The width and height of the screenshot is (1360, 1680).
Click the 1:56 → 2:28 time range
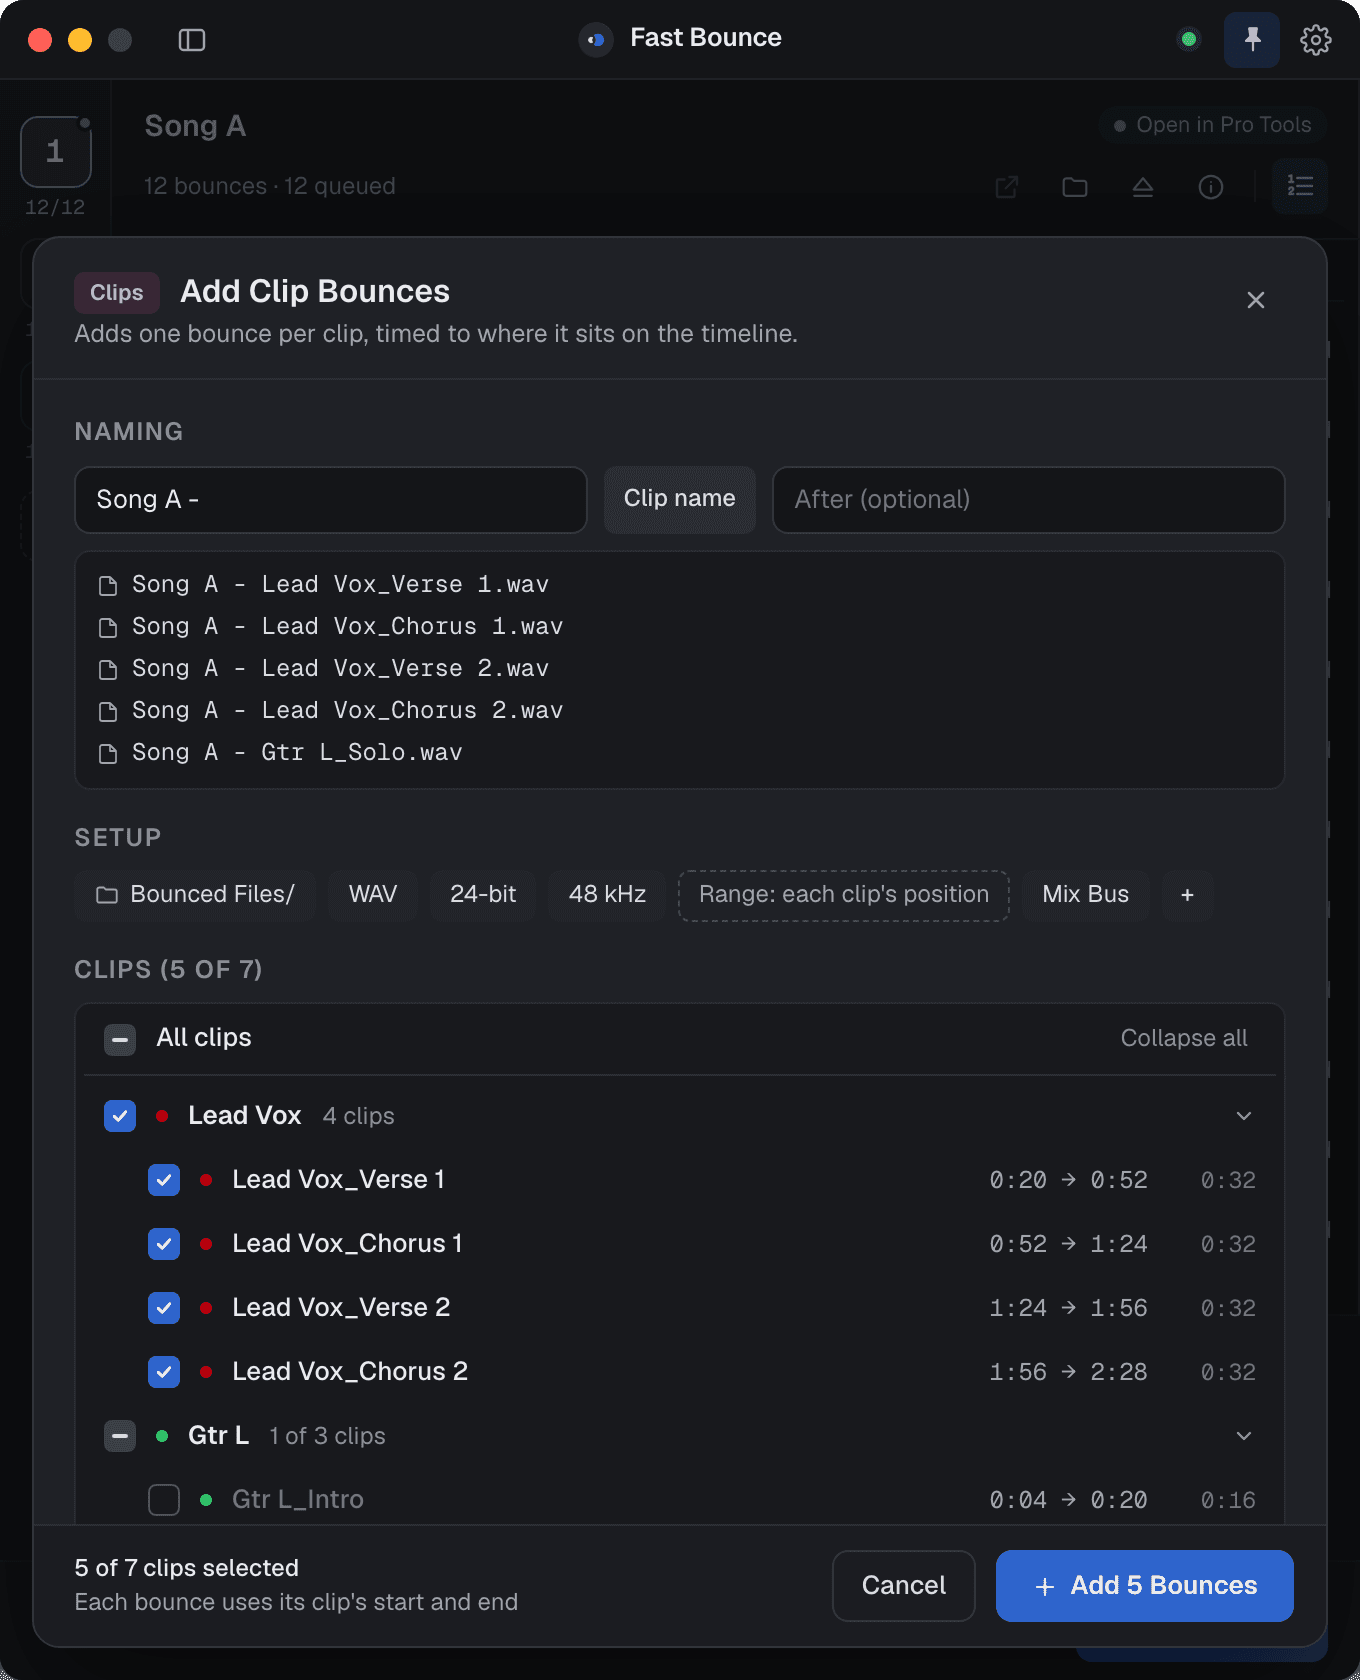pos(1068,1372)
